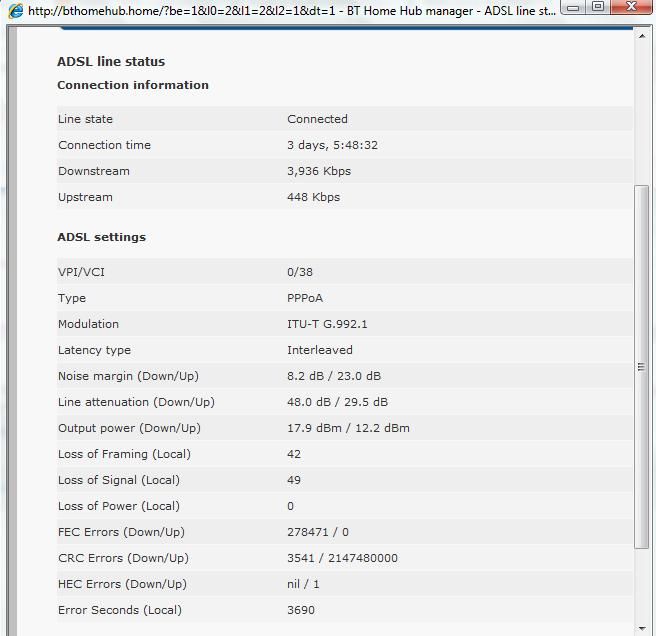Click the vertical scrollbar thumb
The height and width of the screenshot is (636, 656).
[642, 366]
